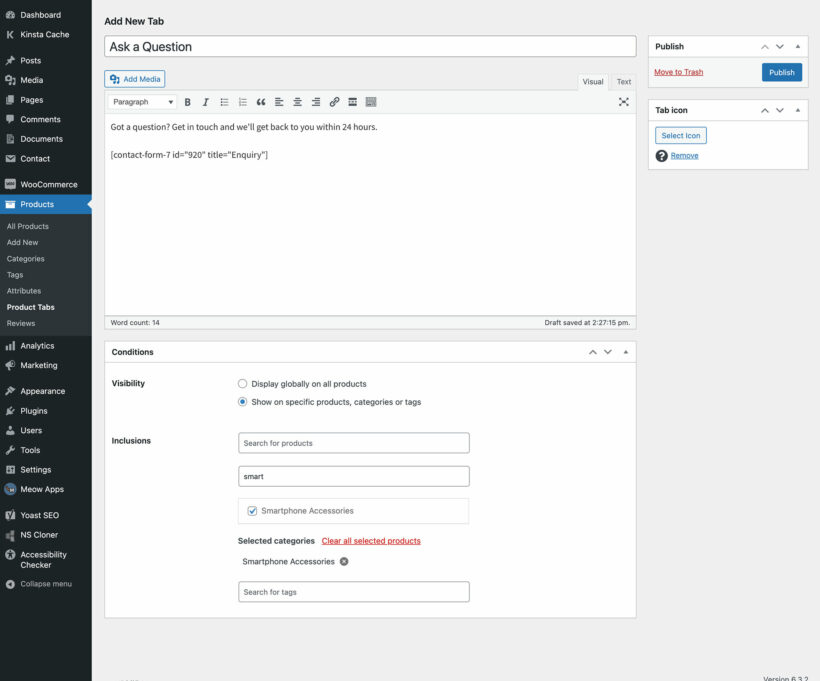Center align the text
Viewport: 820px width, 681px height.
point(297,101)
